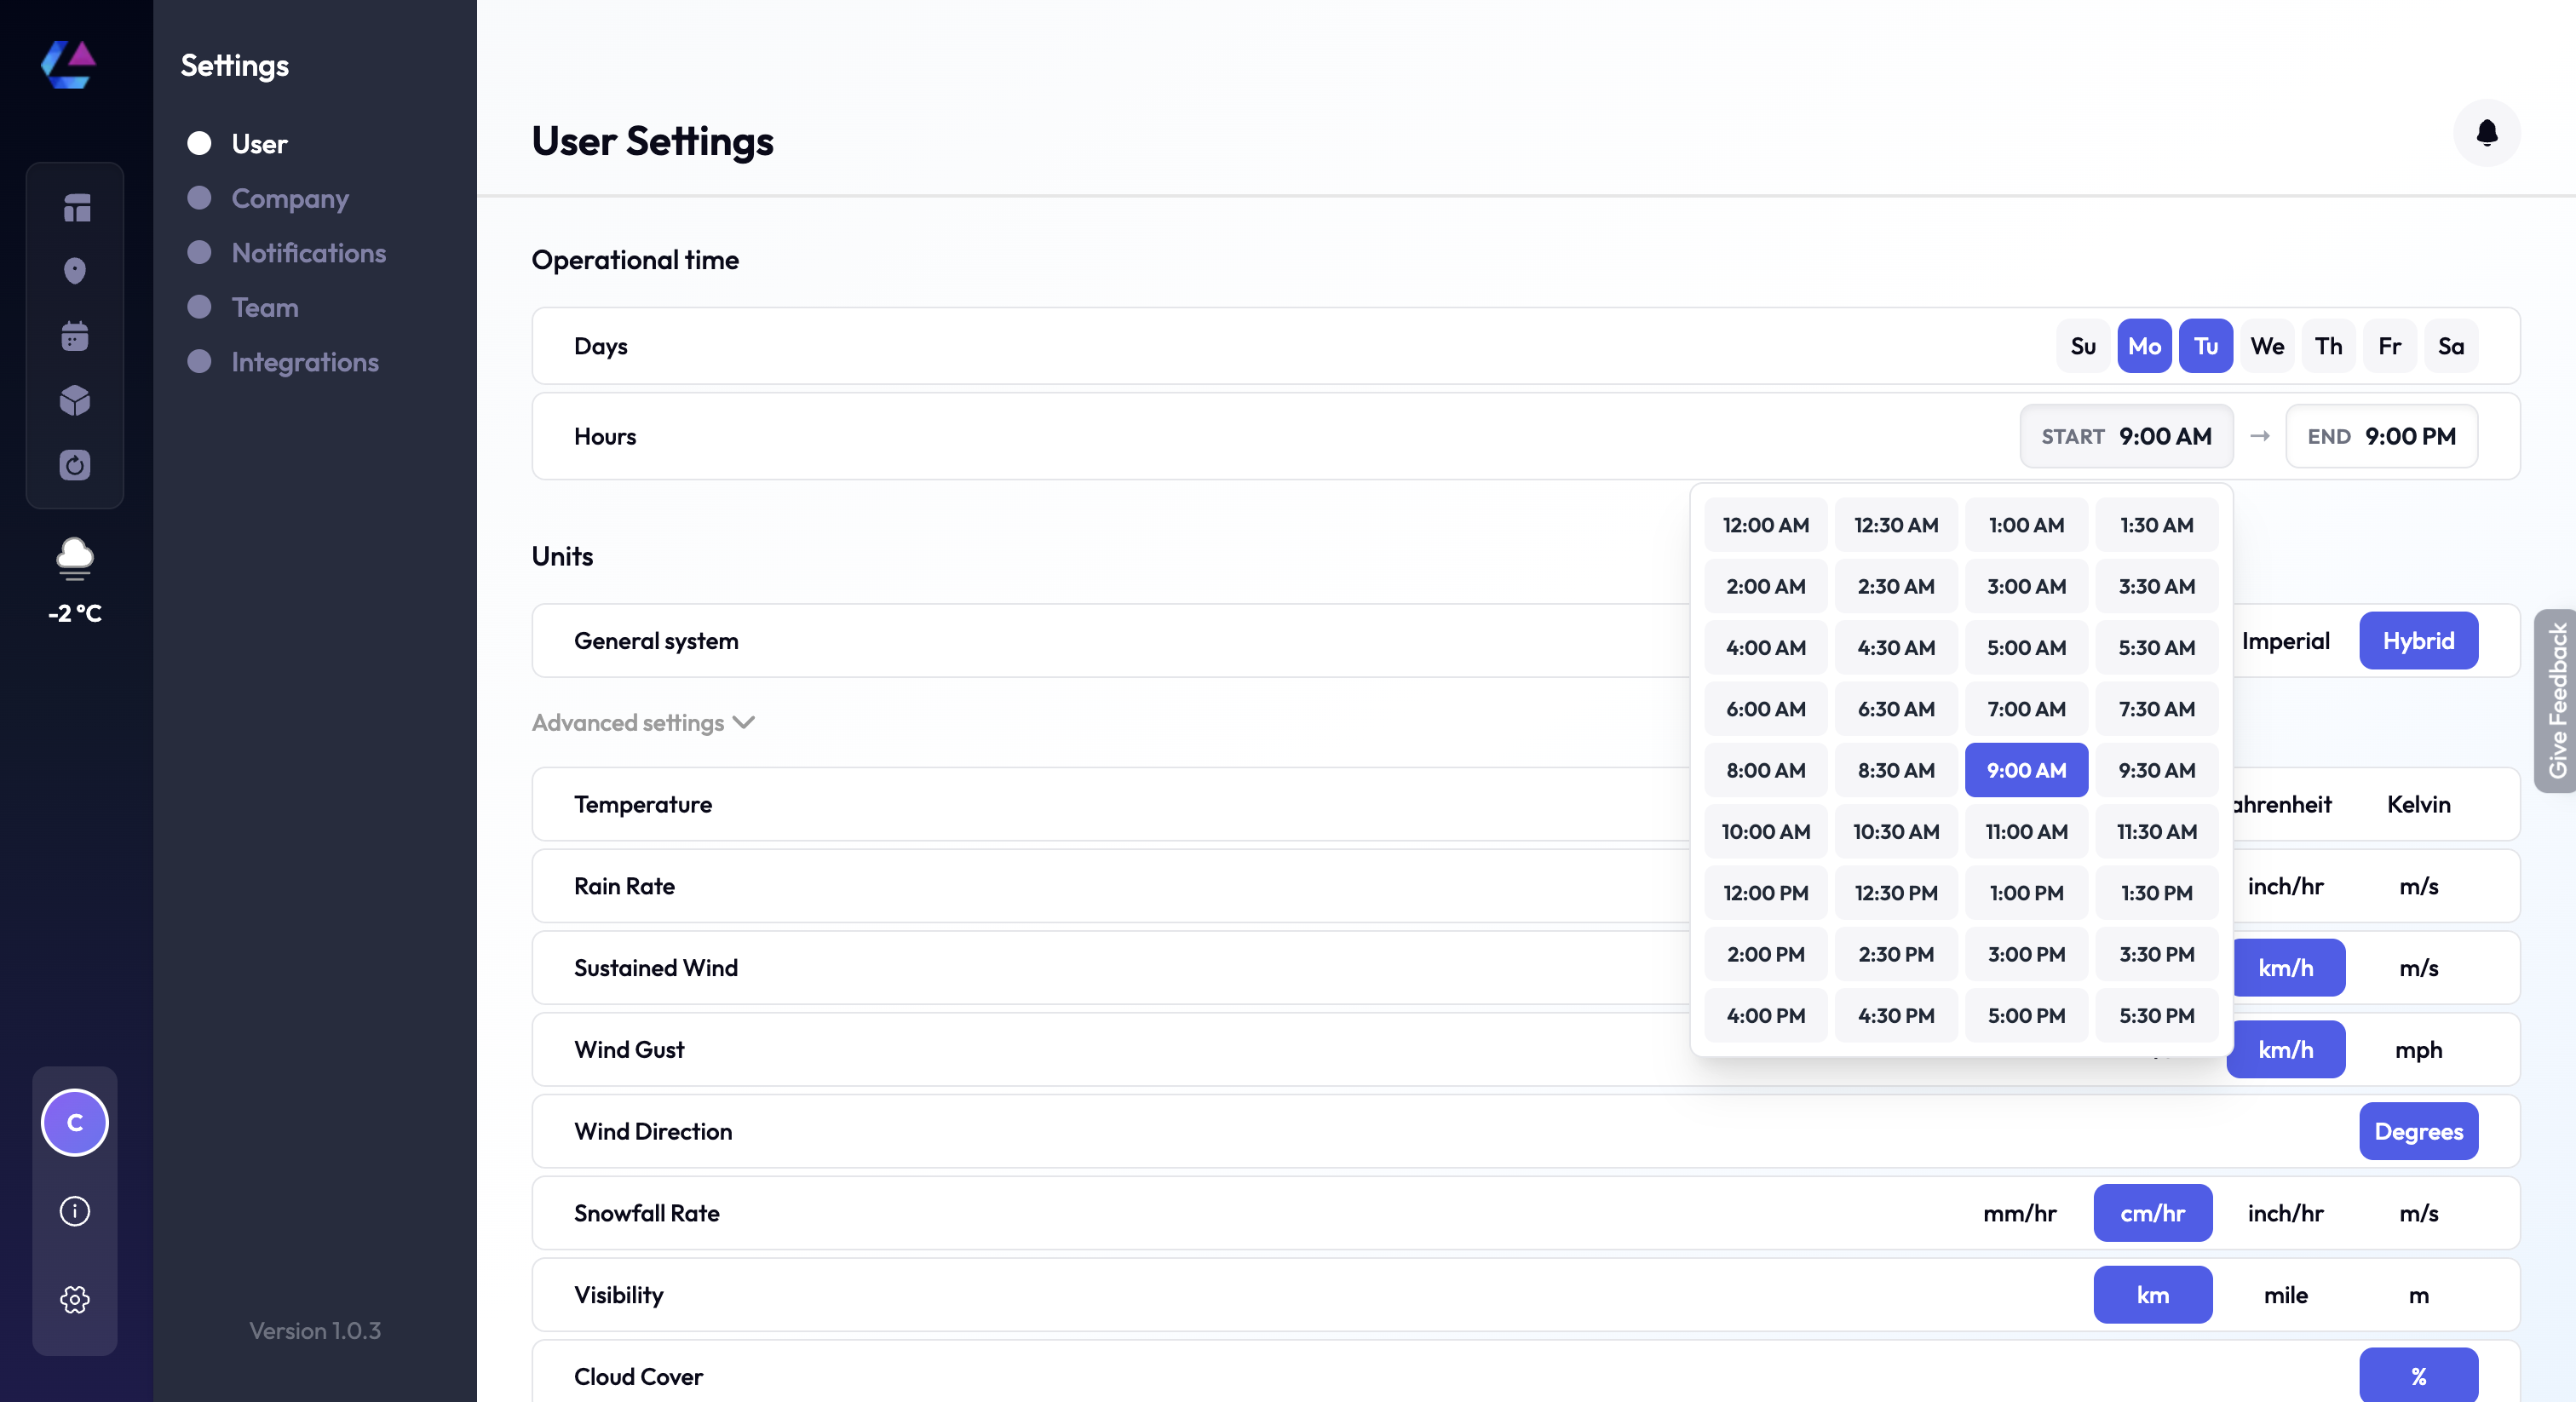Open the user avatar with letter C
The image size is (2576, 1402).
(x=74, y=1122)
